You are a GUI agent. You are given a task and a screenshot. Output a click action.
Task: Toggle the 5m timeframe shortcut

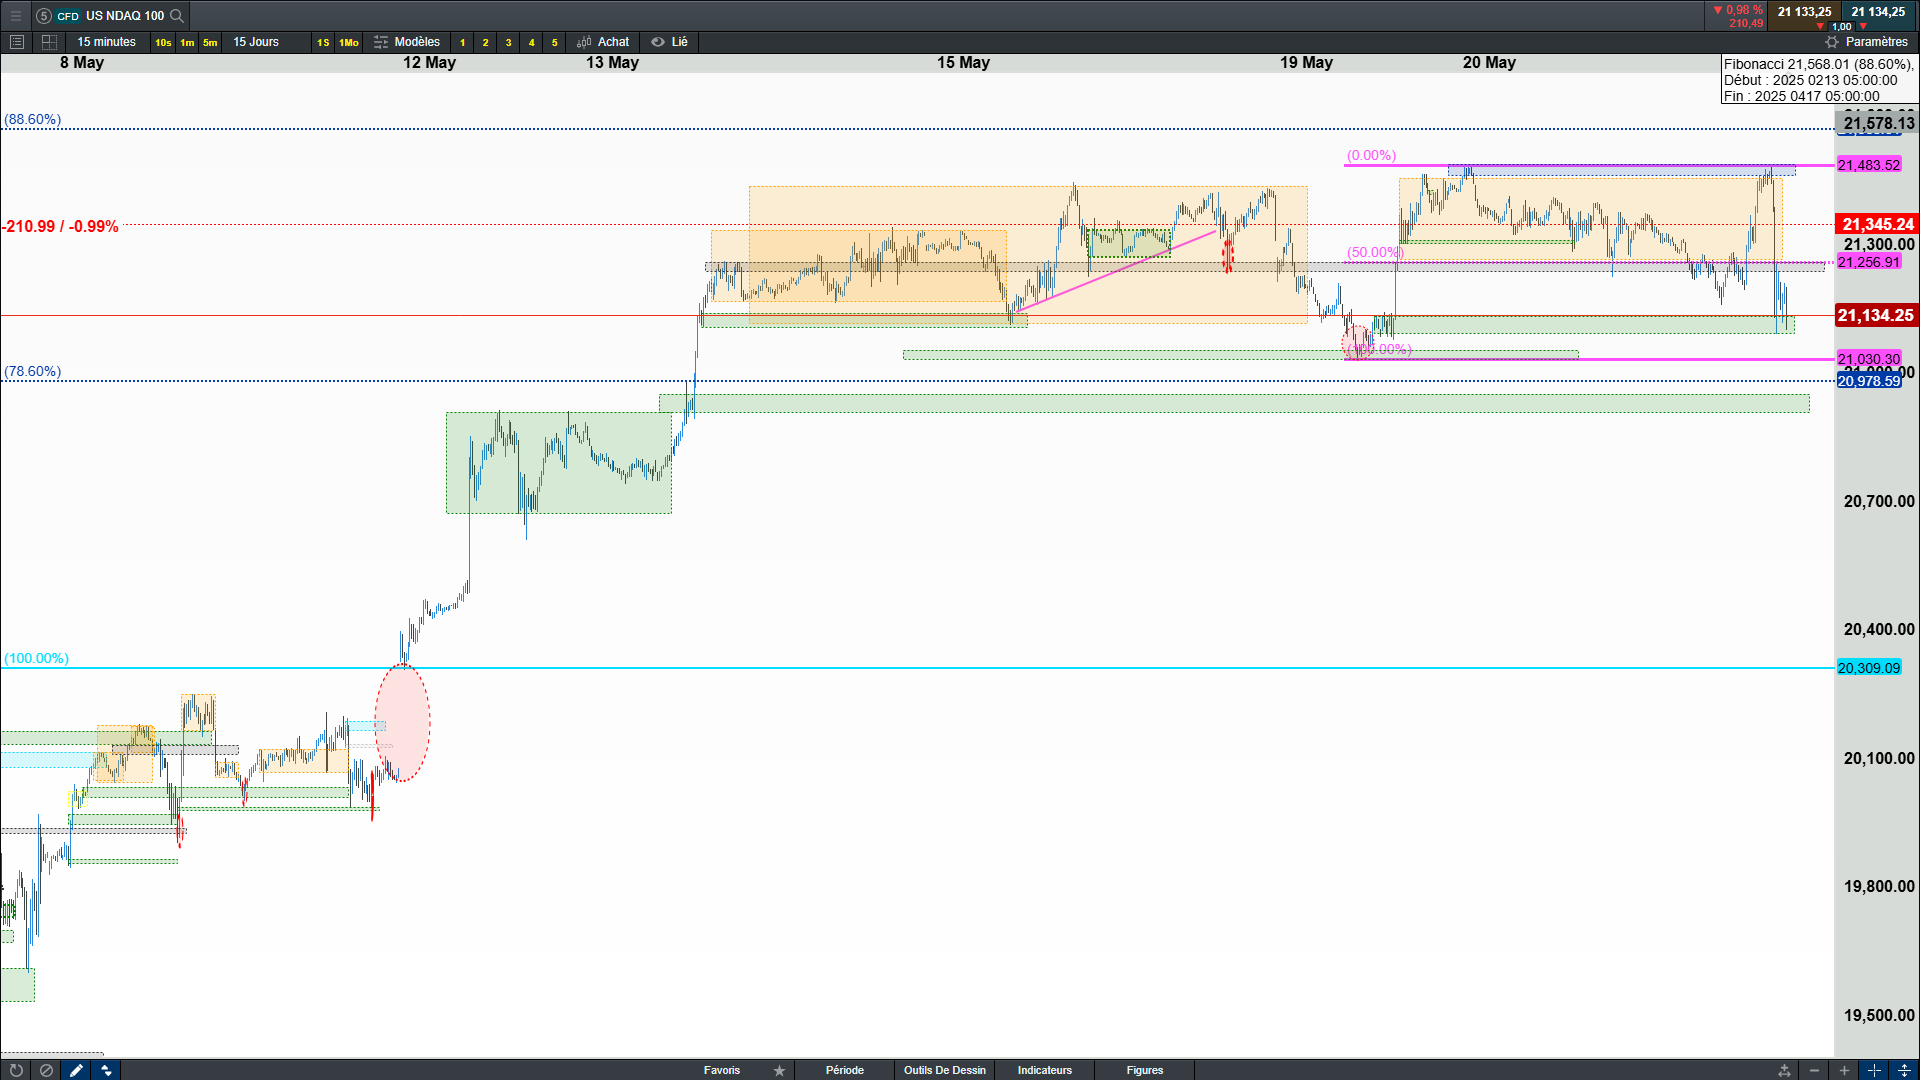coord(210,42)
